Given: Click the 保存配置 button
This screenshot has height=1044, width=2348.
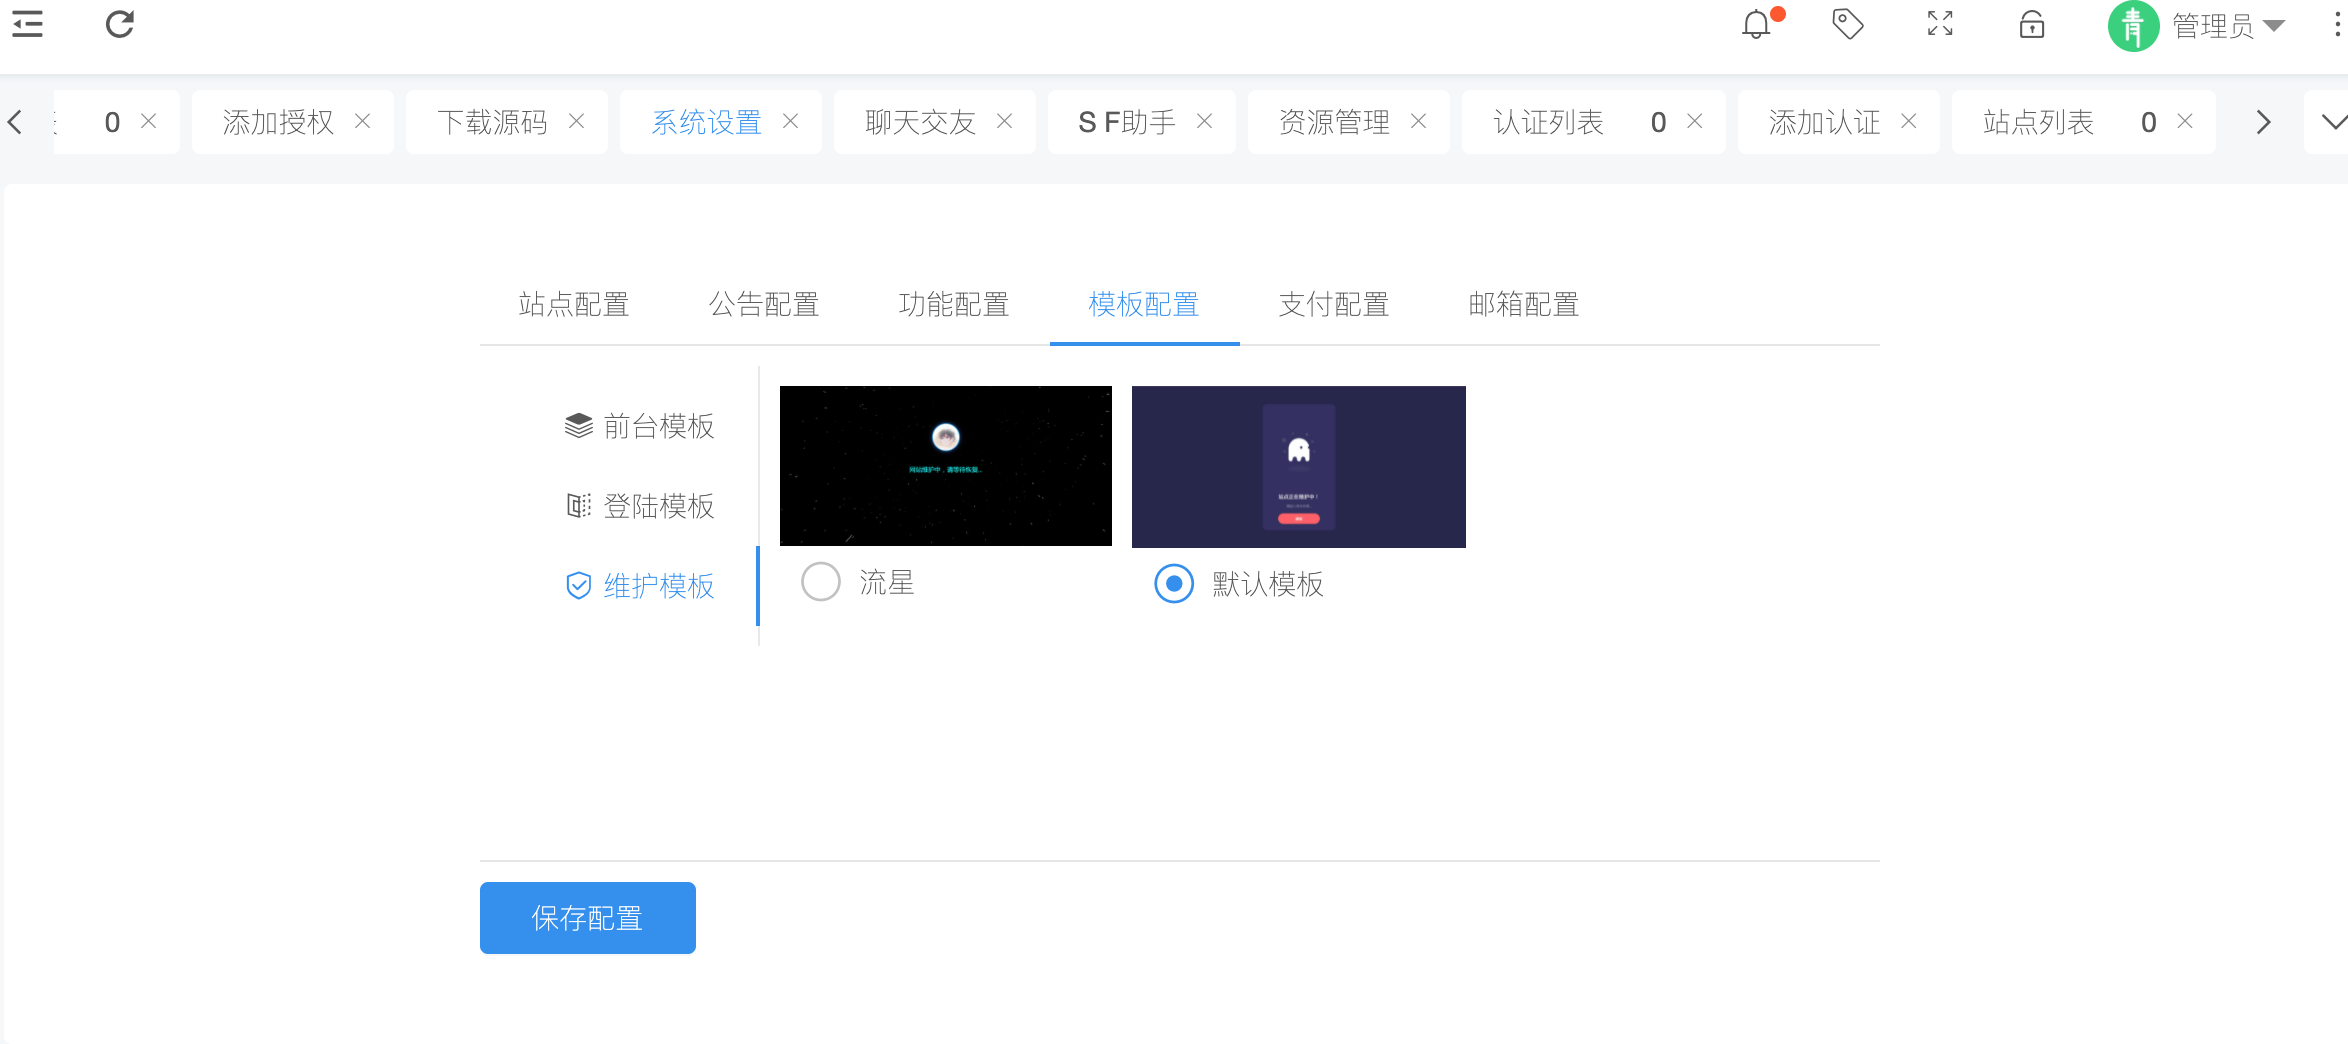Looking at the screenshot, I should click(x=588, y=918).
